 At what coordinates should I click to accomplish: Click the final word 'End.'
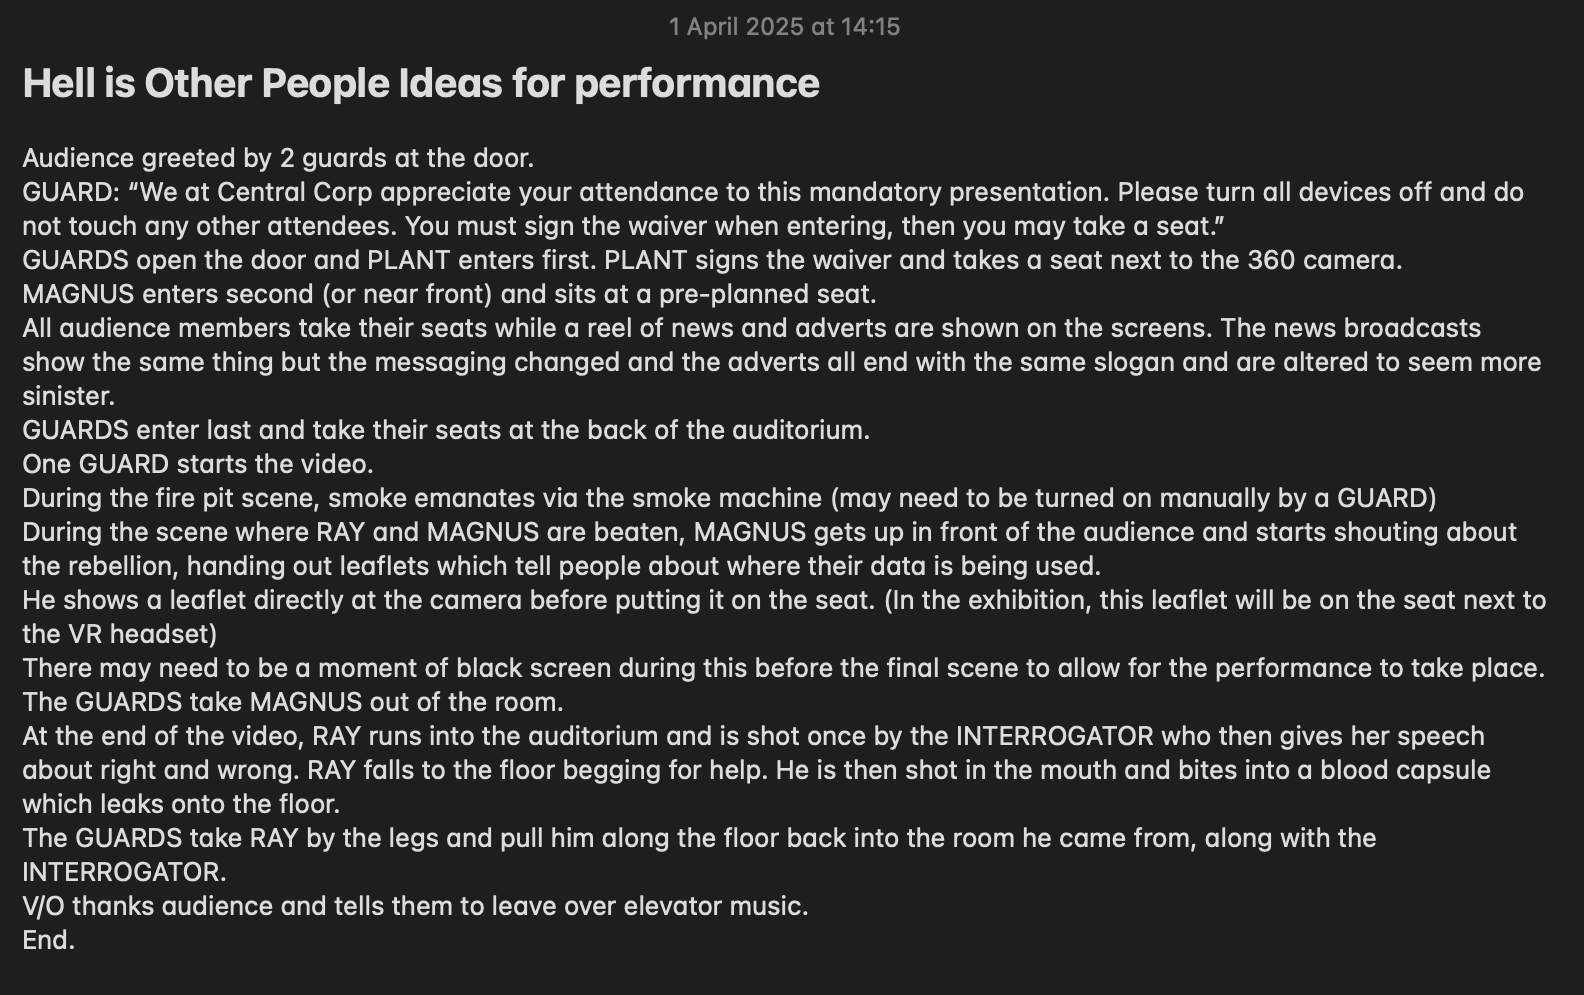tap(48, 941)
